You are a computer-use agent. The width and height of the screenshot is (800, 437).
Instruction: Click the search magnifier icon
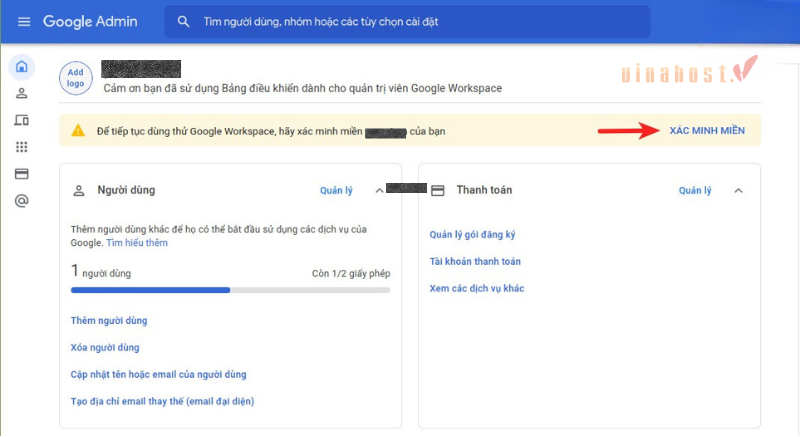click(183, 21)
